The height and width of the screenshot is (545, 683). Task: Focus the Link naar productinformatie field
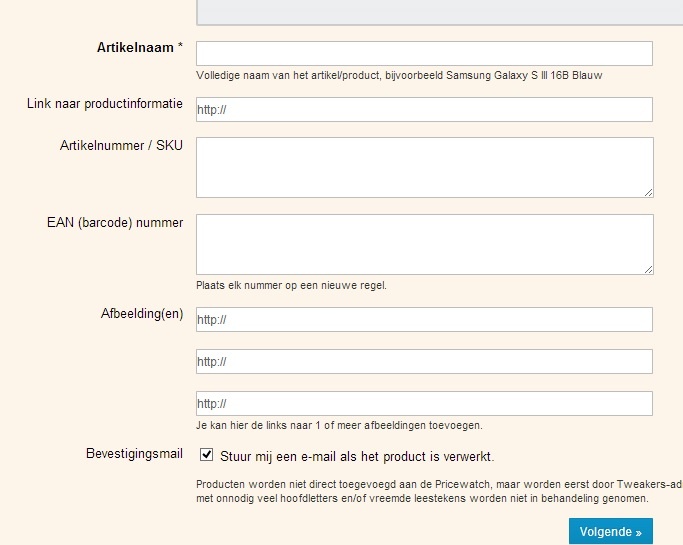(424, 109)
